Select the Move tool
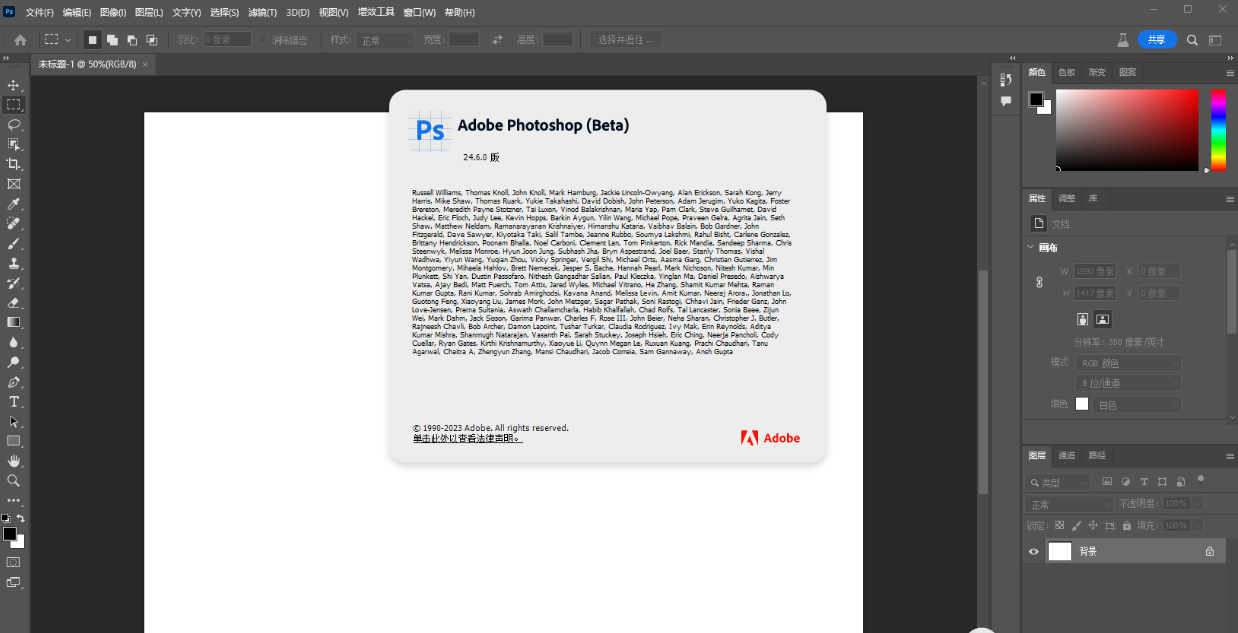Screen dimensions: 1238x633 (14, 85)
